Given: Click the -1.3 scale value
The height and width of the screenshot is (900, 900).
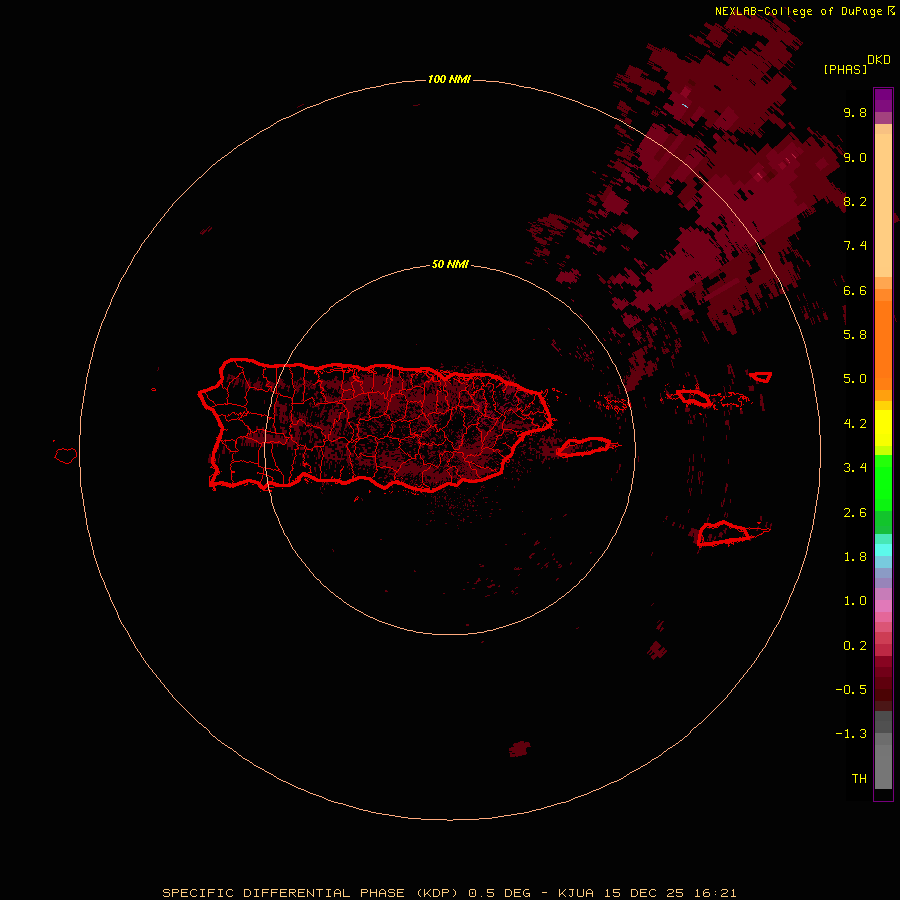Looking at the screenshot, I should tap(851, 734).
